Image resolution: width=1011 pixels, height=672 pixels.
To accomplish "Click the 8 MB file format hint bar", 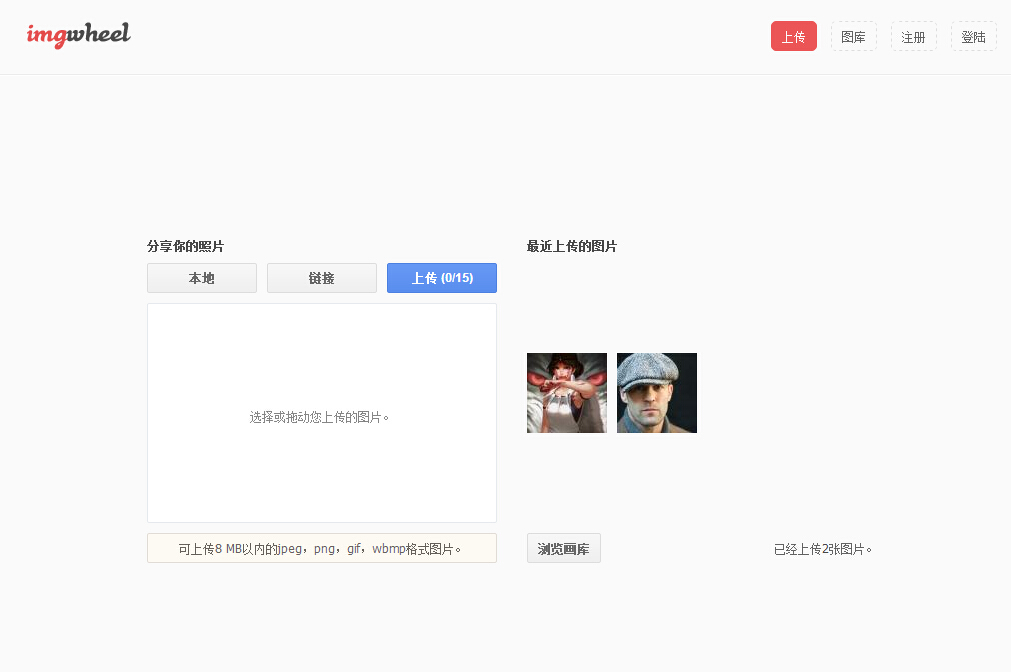I will coord(322,548).
